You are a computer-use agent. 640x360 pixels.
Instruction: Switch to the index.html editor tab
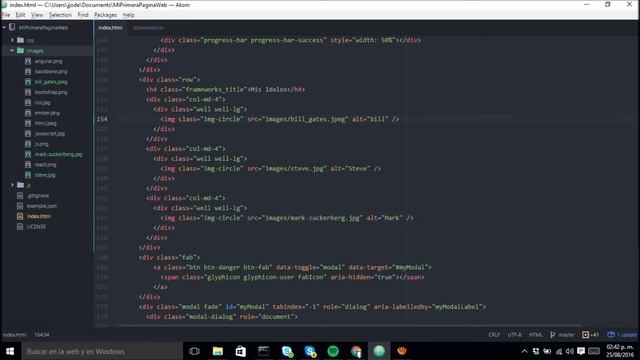[x=110, y=28]
